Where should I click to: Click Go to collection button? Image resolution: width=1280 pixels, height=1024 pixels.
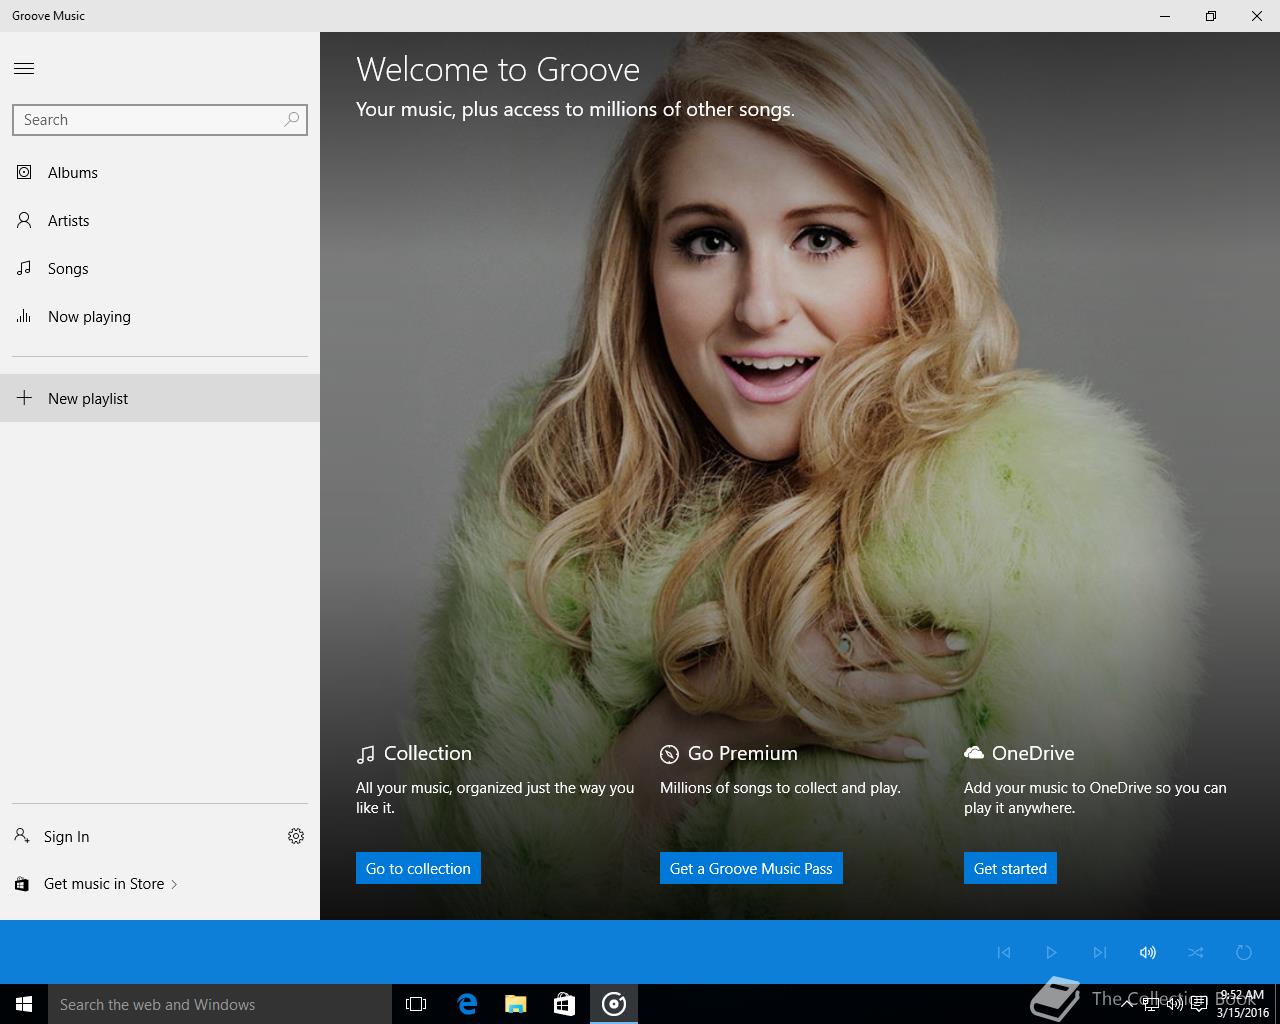pyautogui.click(x=418, y=868)
